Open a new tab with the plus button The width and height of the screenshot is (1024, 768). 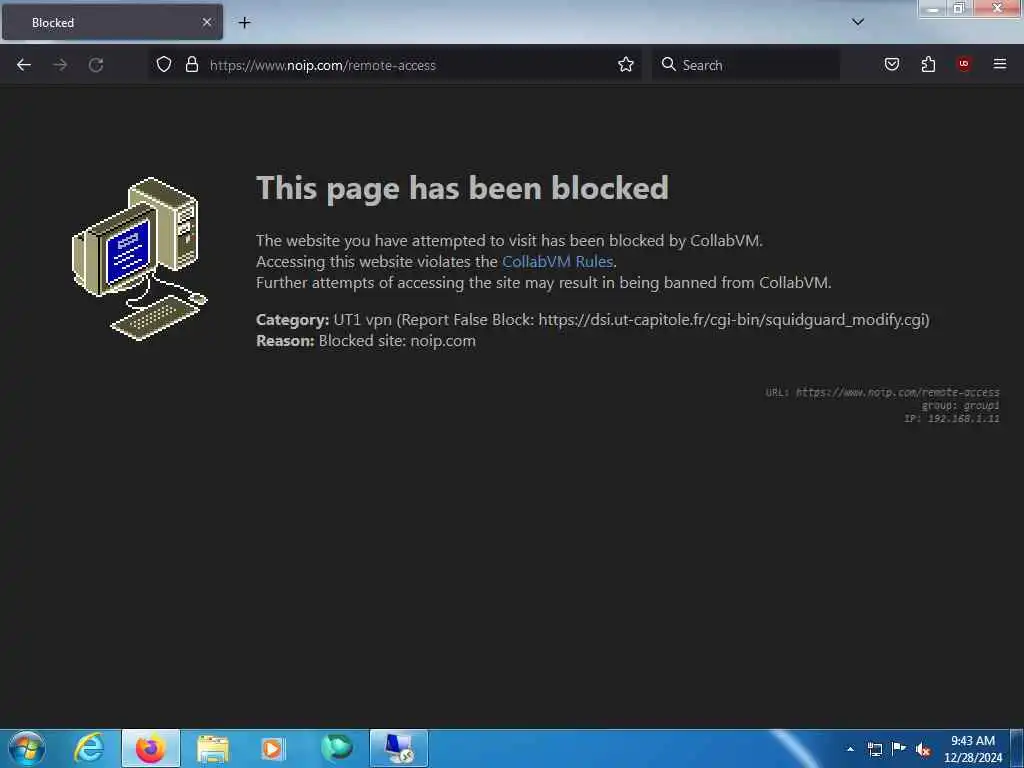(244, 22)
